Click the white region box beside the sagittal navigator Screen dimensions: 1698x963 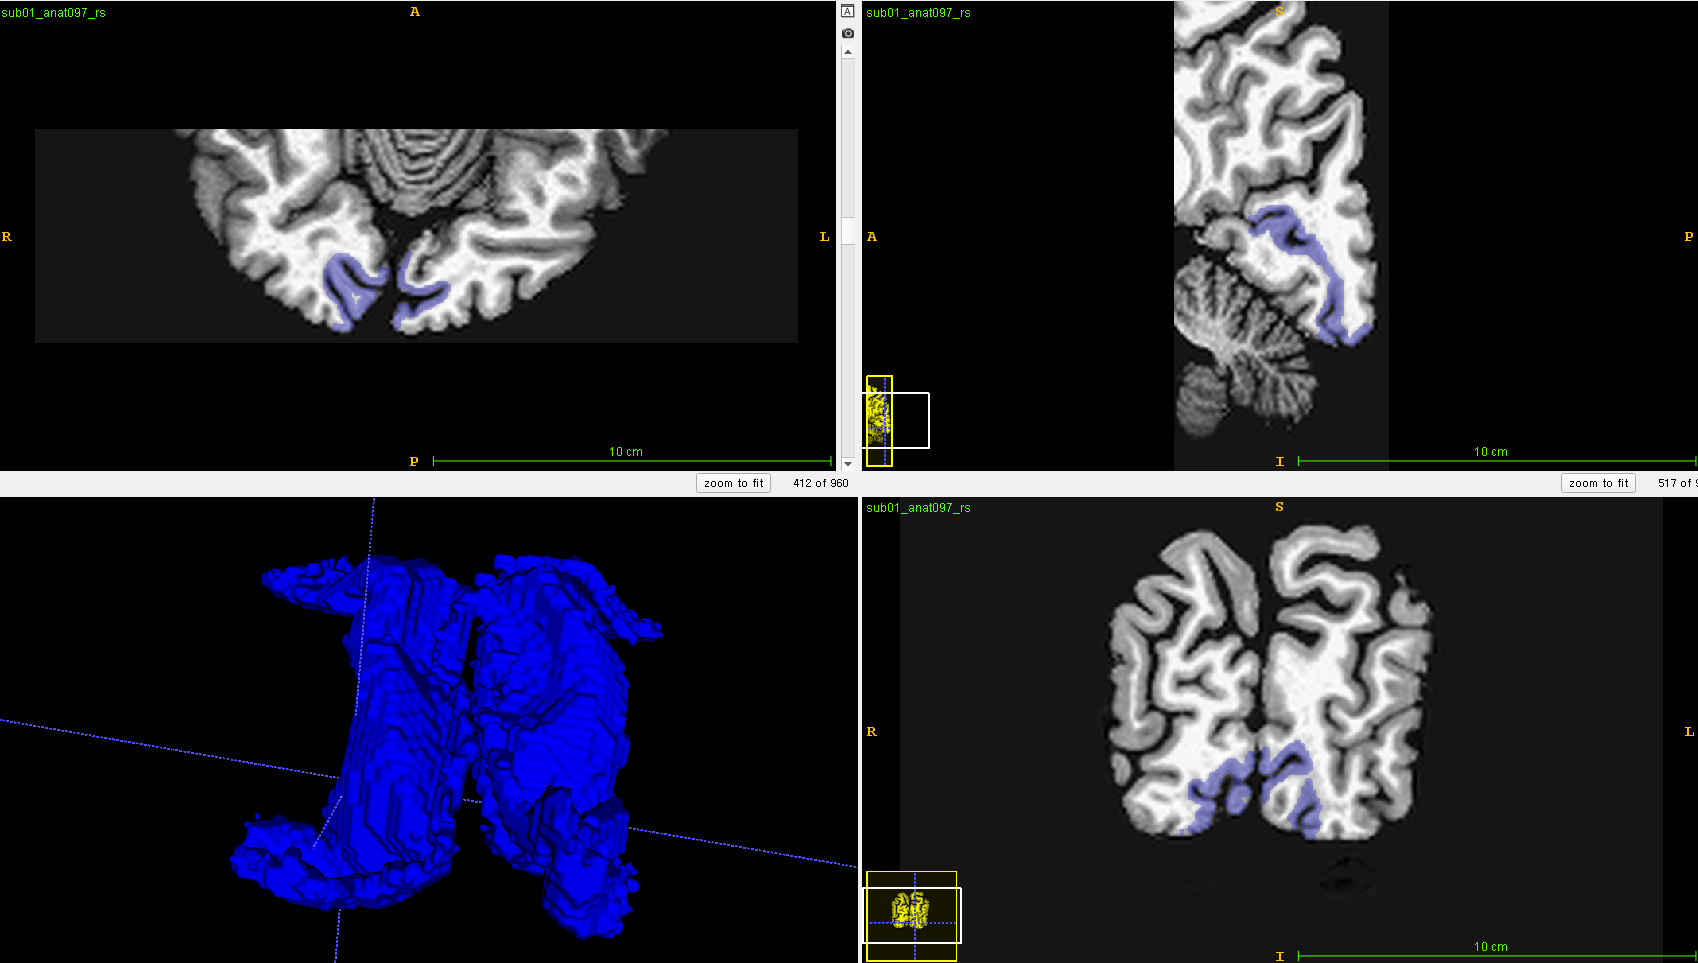912,420
